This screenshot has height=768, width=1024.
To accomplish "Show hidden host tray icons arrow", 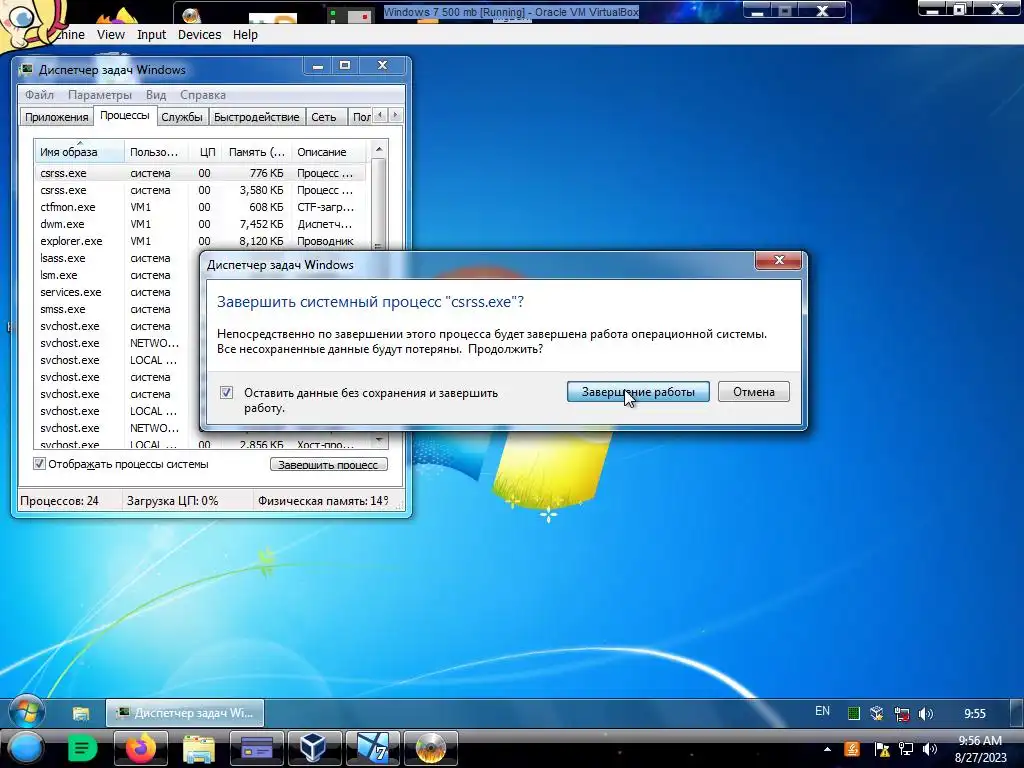I will [827, 749].
